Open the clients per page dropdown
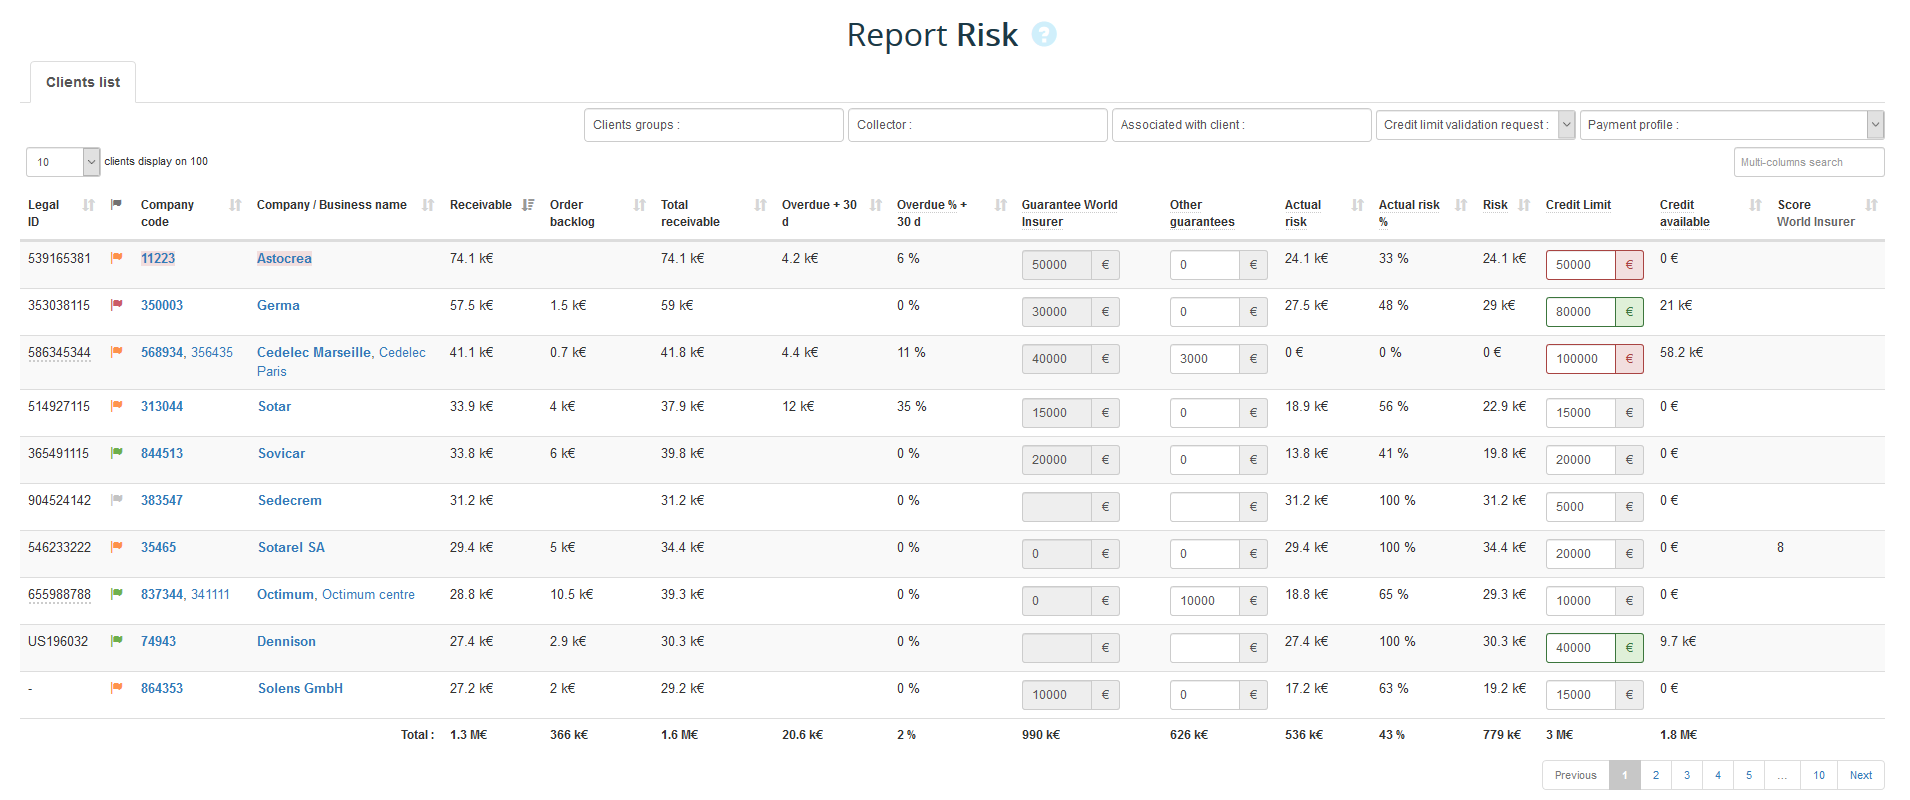The image size is (1910, 800). (x=62, y=162)
